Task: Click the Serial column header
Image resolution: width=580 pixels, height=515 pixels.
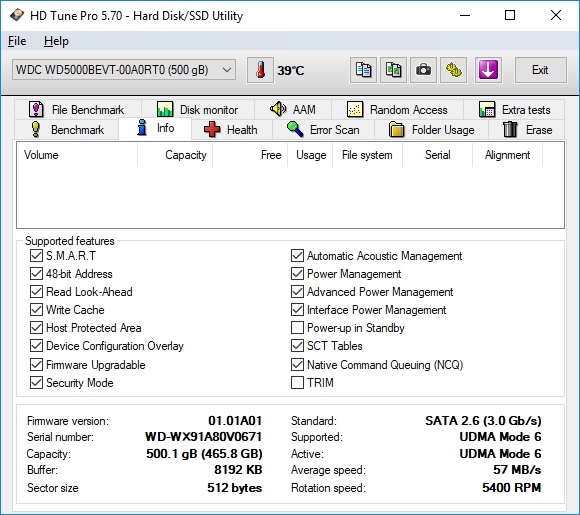Action: [x=438, y=155]
